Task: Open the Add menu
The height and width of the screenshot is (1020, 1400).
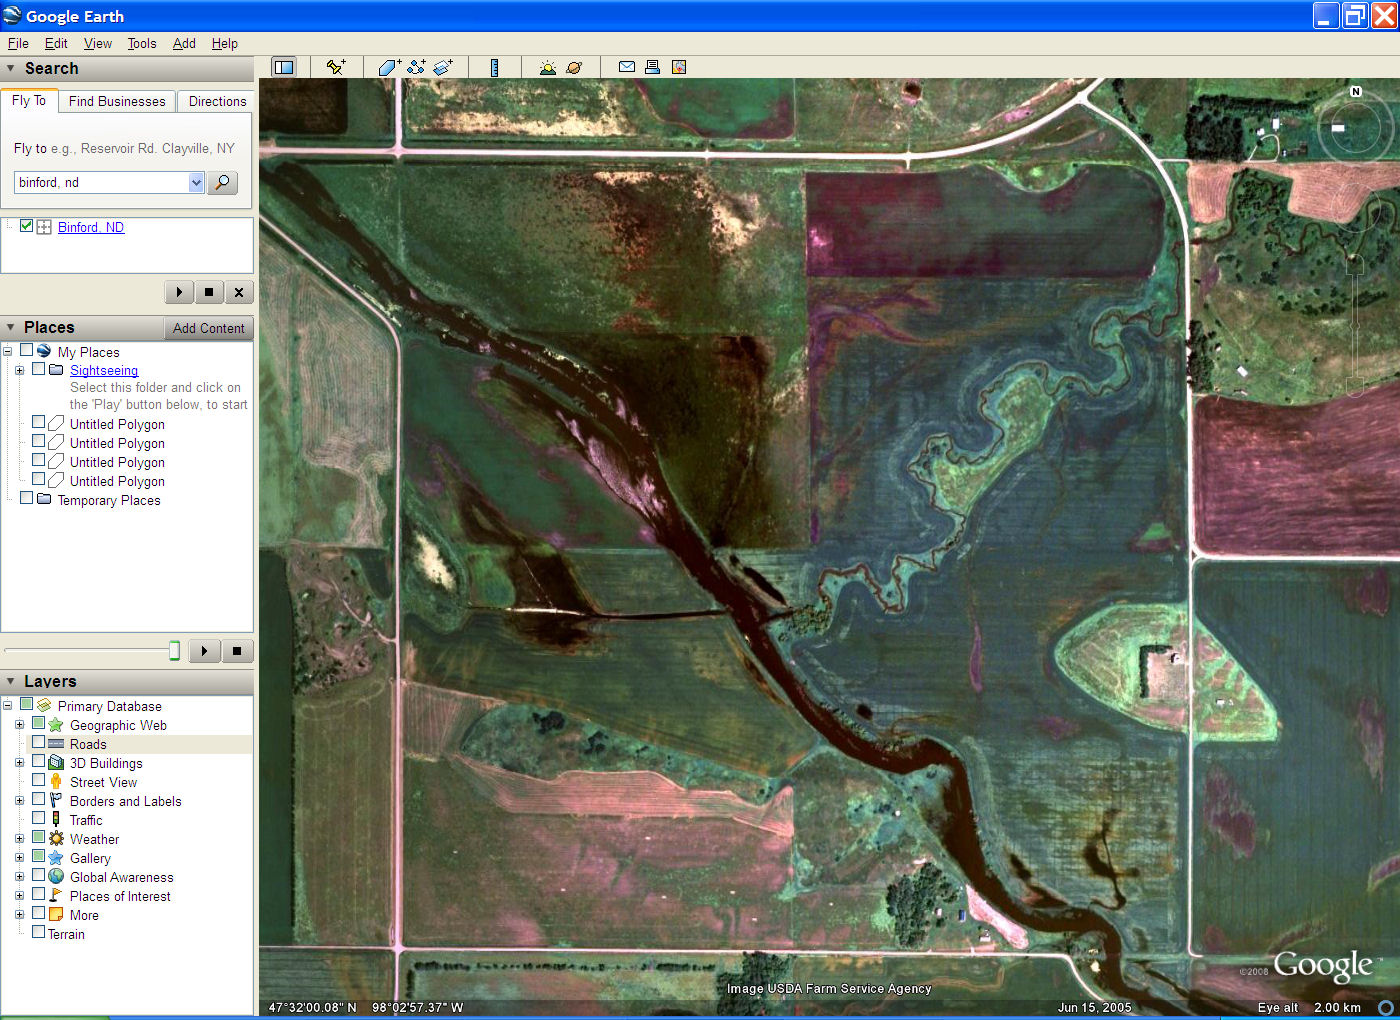Action: tap(184, 43)
